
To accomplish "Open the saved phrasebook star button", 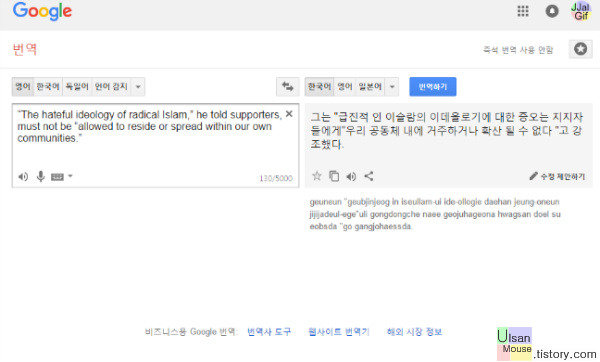I will tap(580, 49).
